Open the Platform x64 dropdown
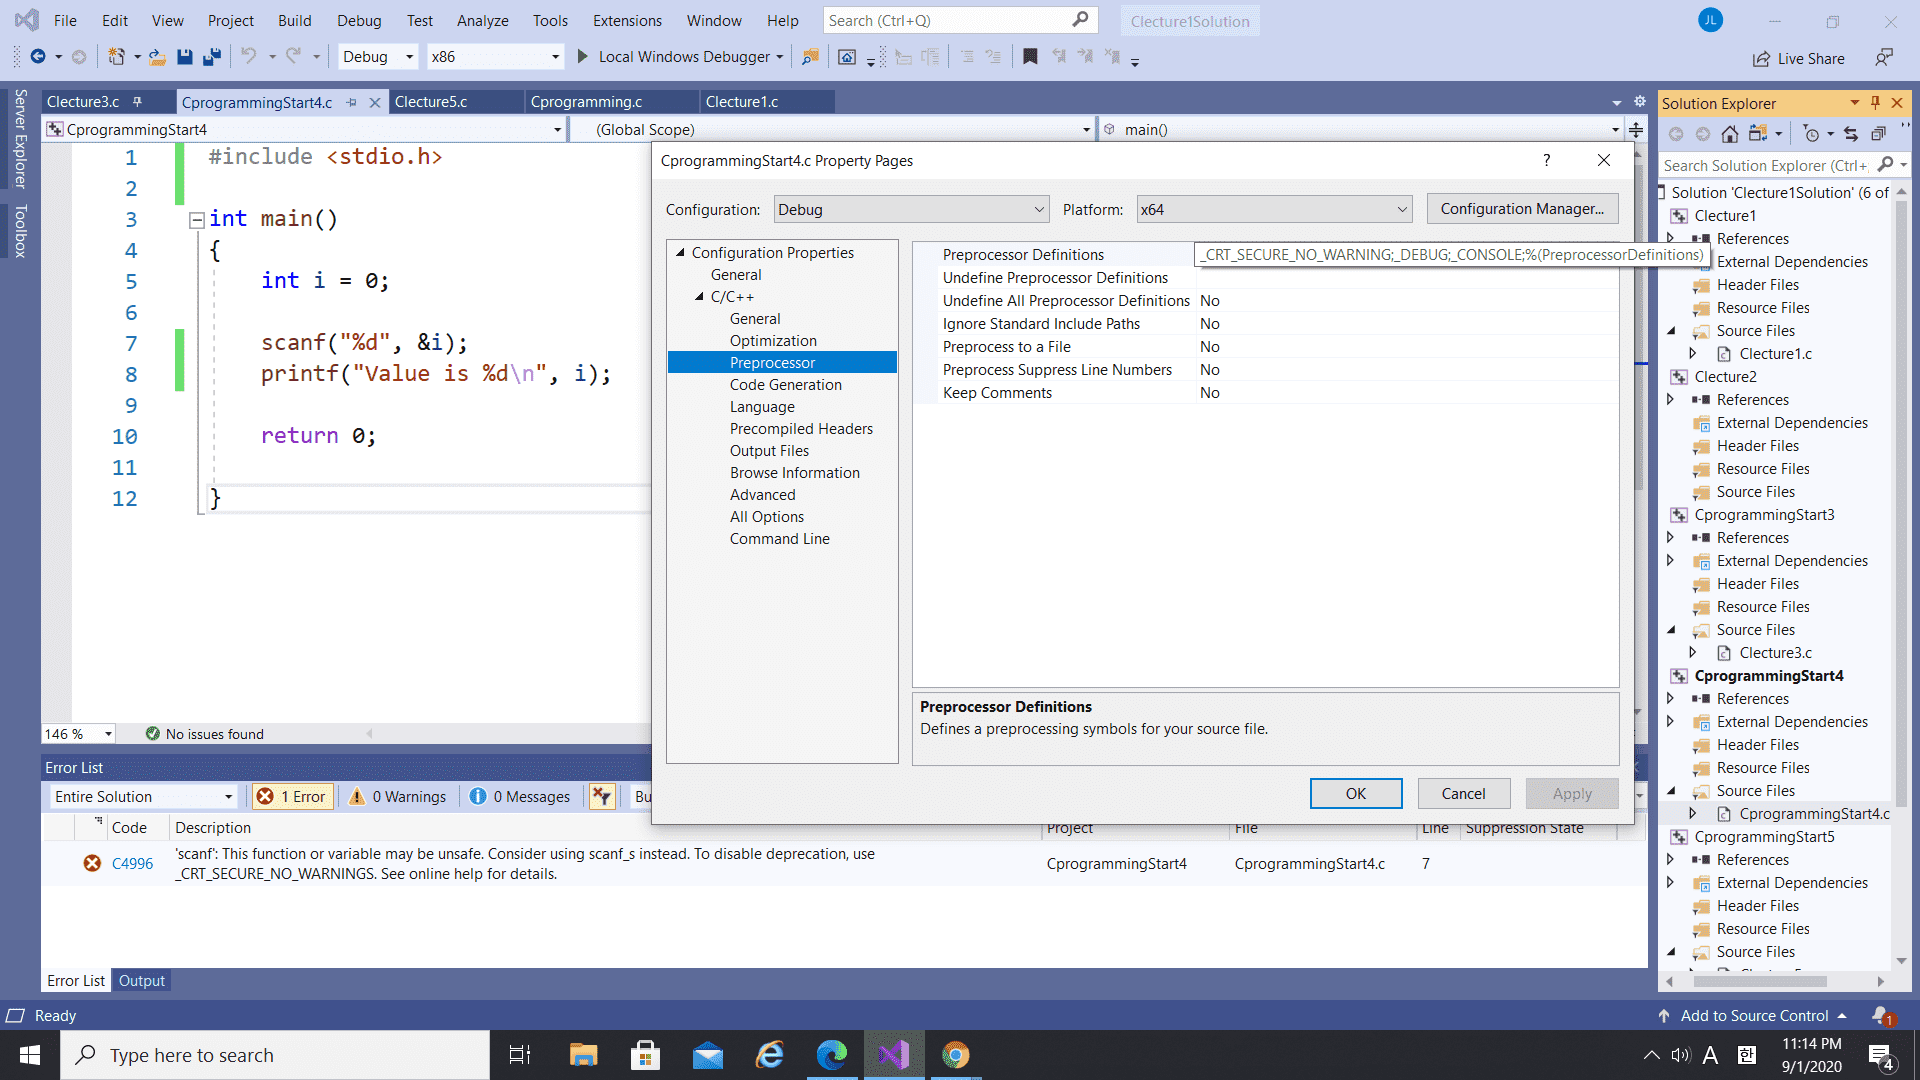Image resolution: width=1920 pixels, height=1080 pixels. point(1274,210)
